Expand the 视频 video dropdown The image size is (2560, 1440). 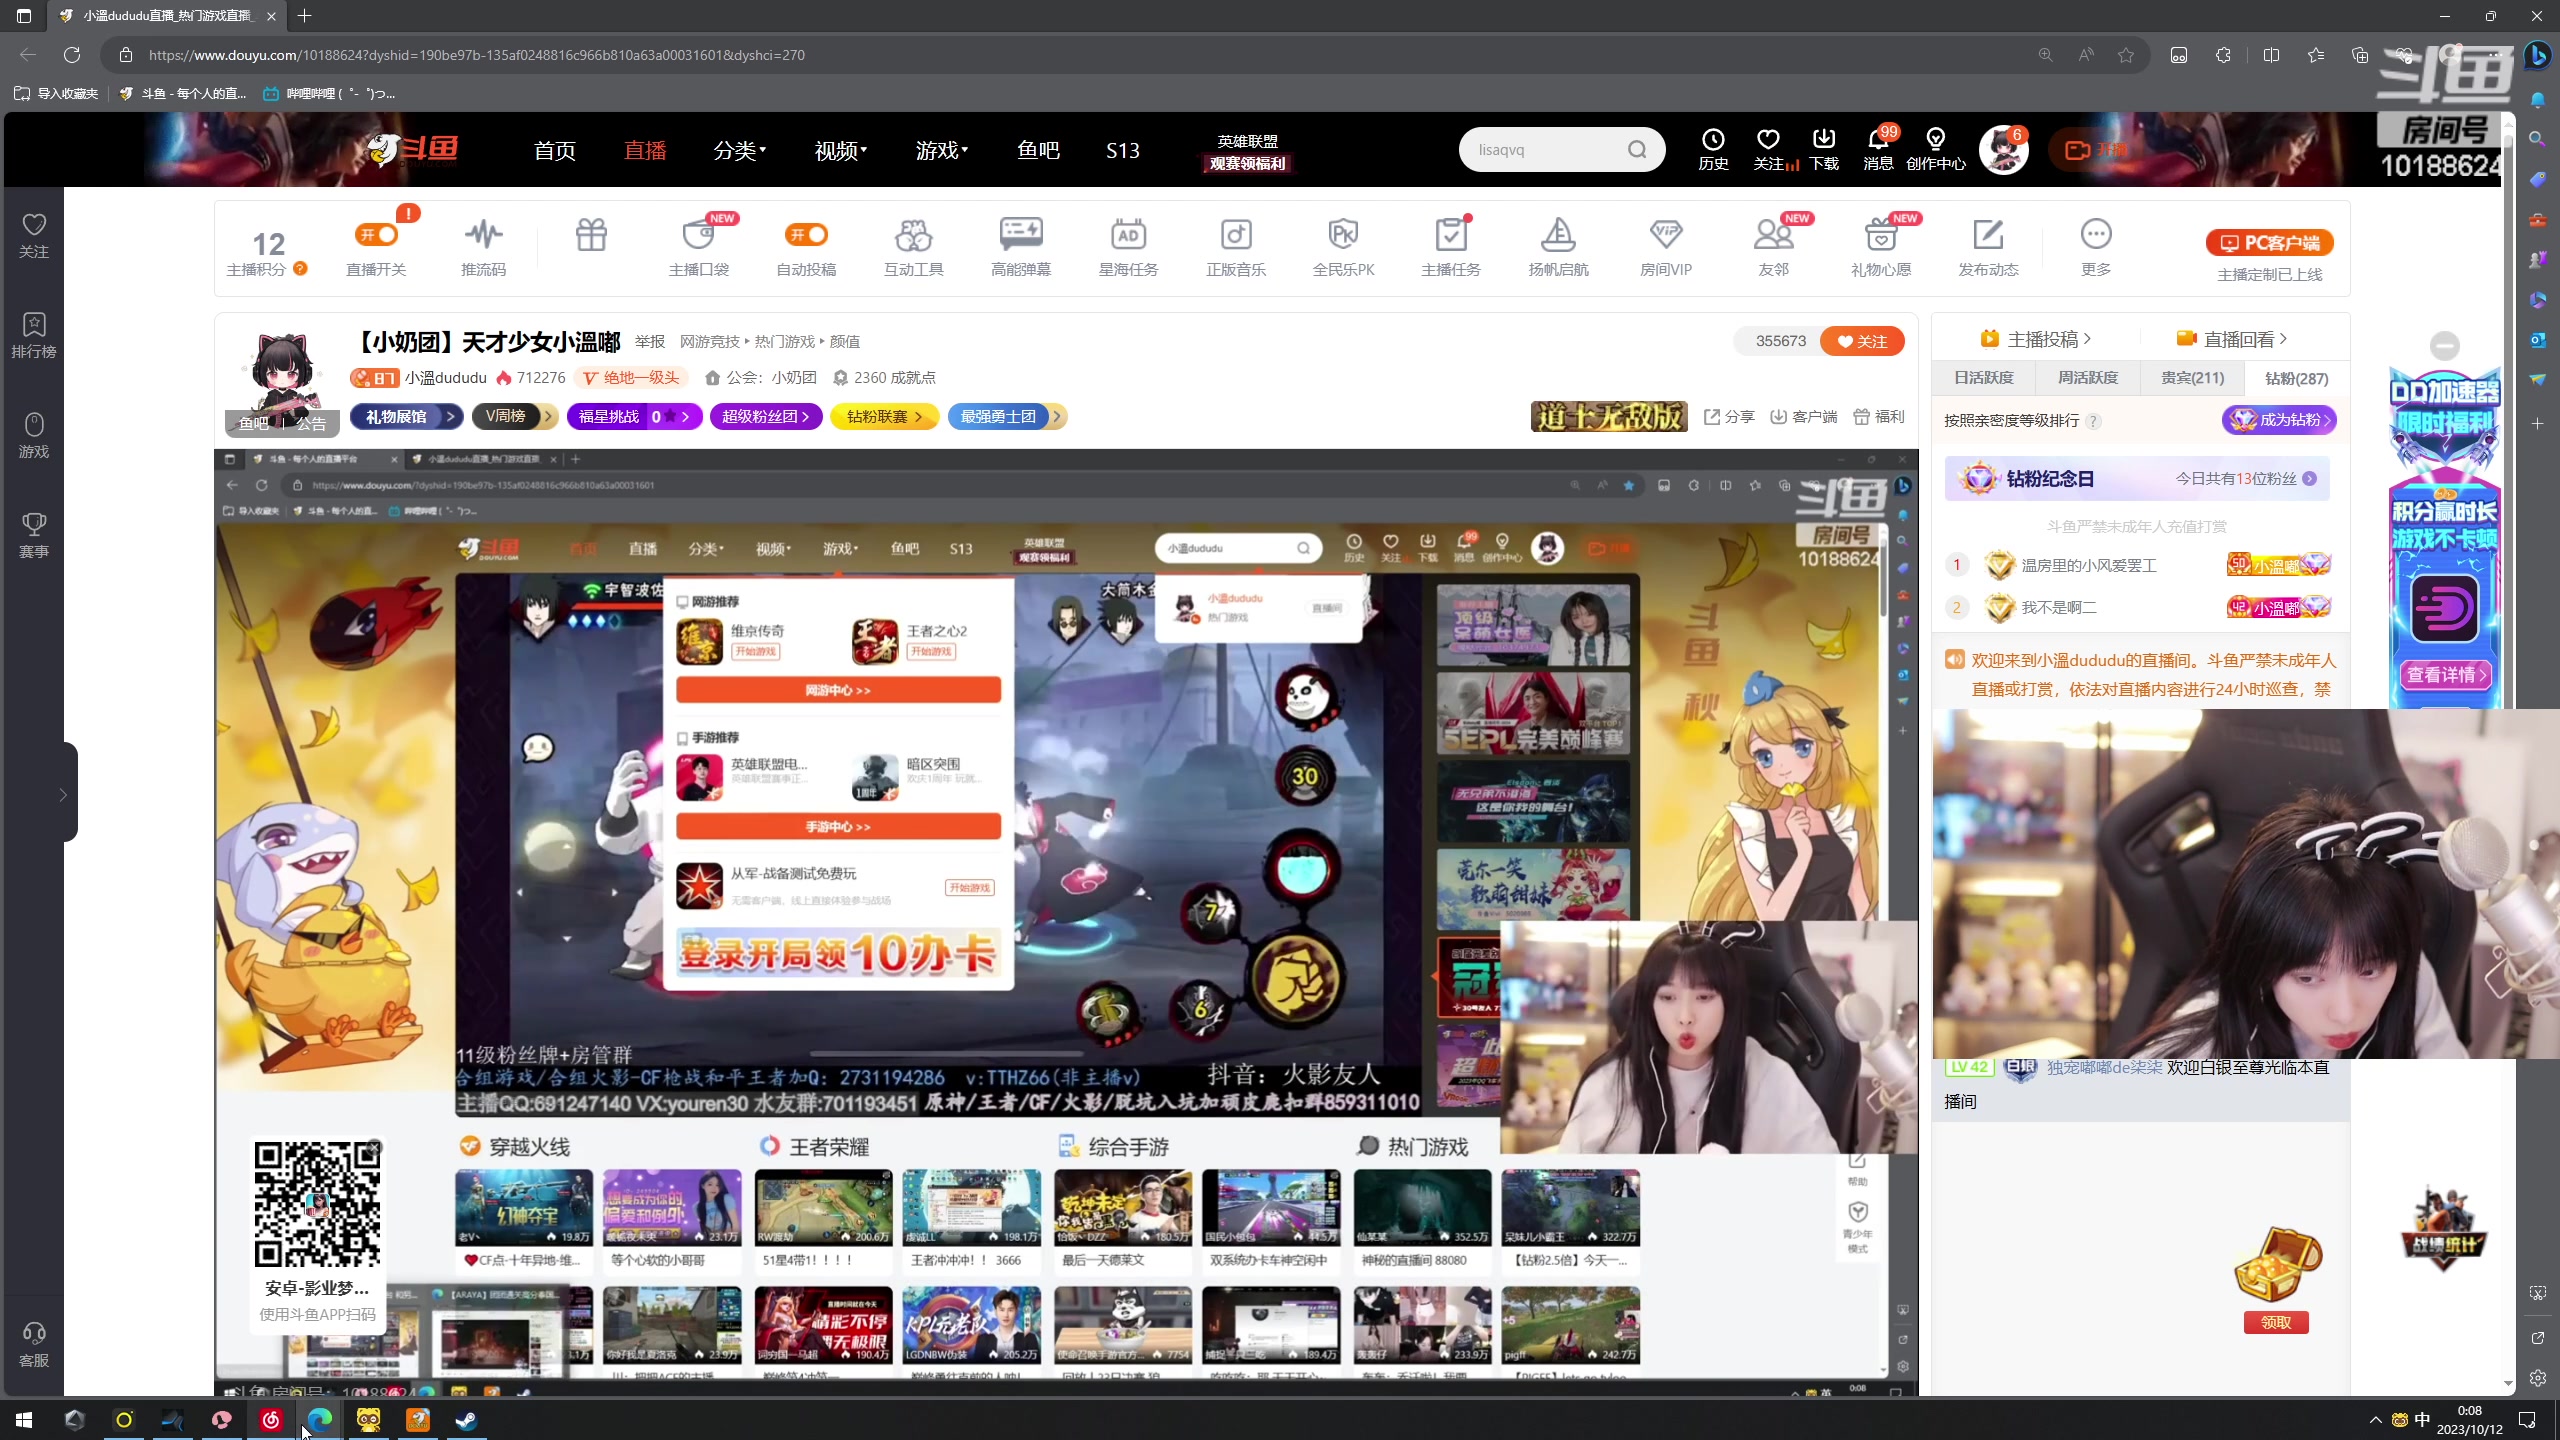pyautogui.click(x=841, y=150)
